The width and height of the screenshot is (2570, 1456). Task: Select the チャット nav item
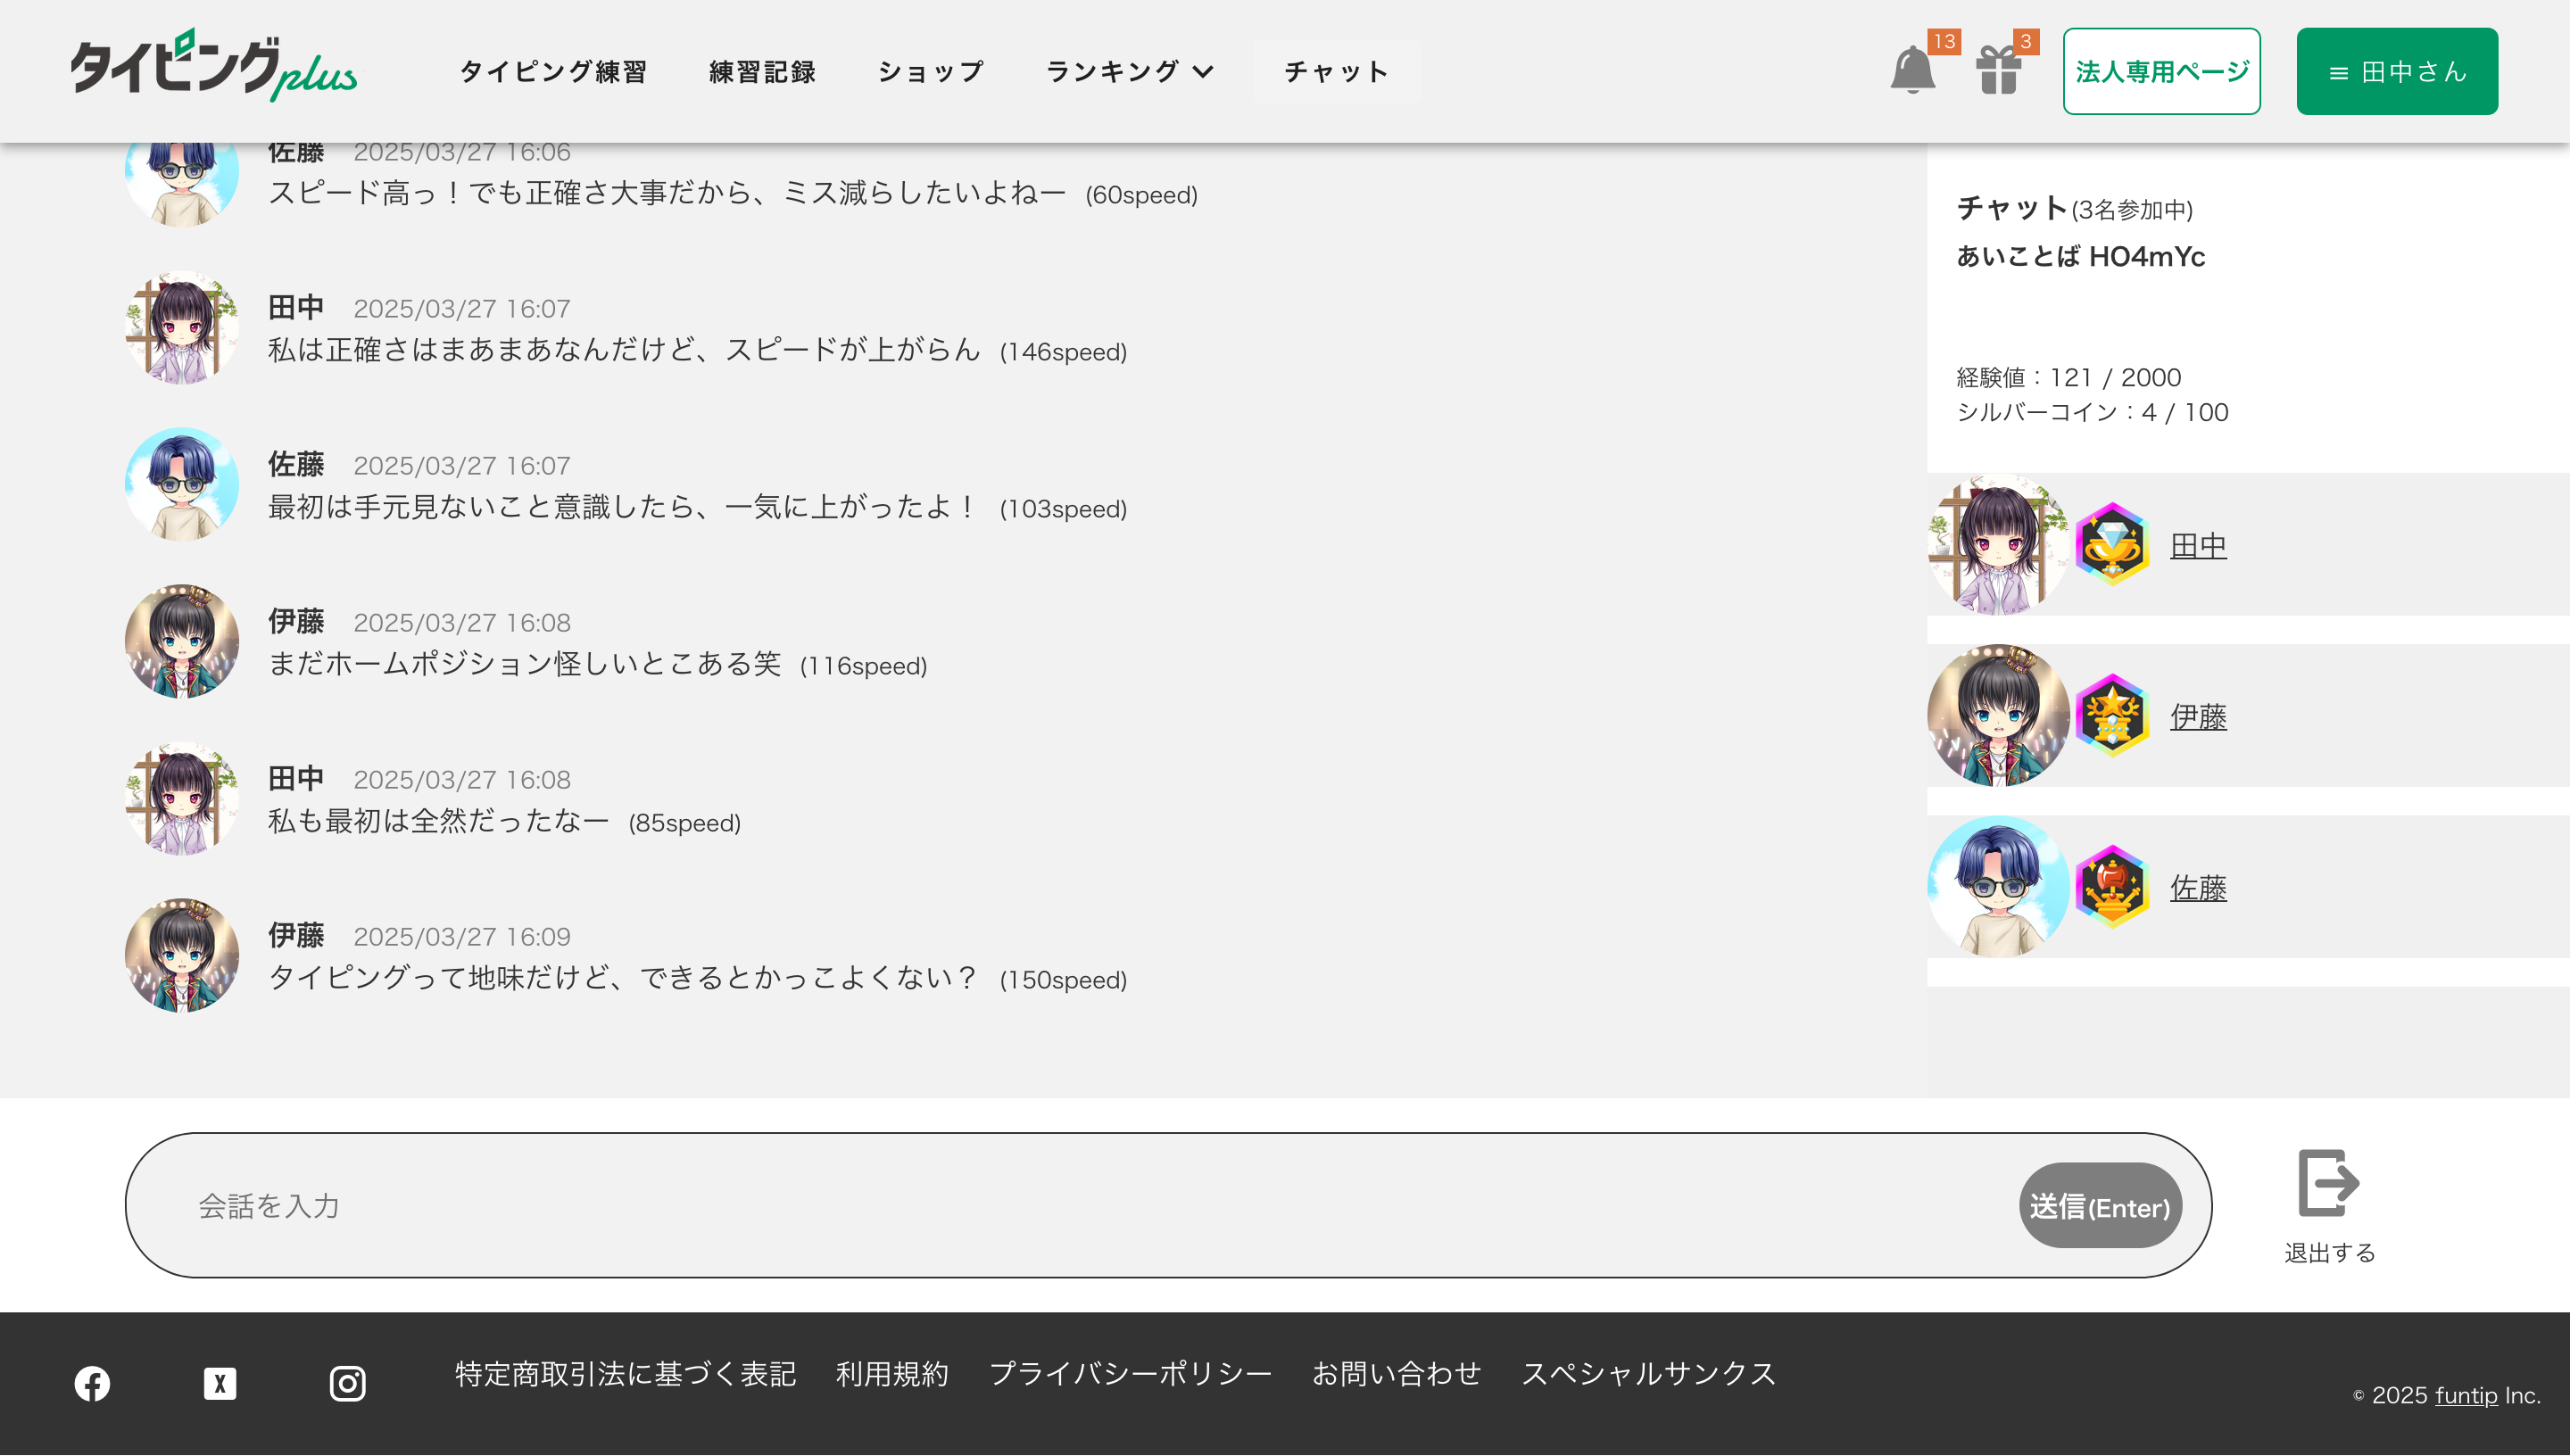[1336, 72]
